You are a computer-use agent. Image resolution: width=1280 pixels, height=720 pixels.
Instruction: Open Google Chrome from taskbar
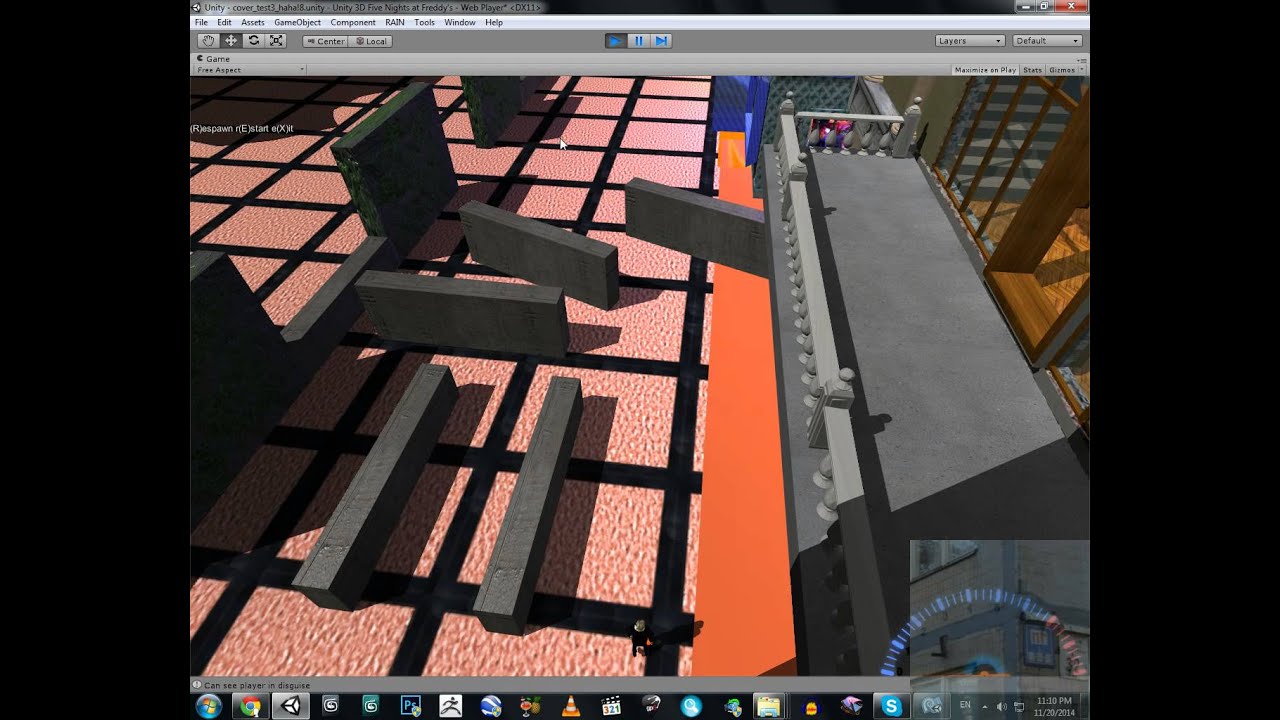[250, 706]
